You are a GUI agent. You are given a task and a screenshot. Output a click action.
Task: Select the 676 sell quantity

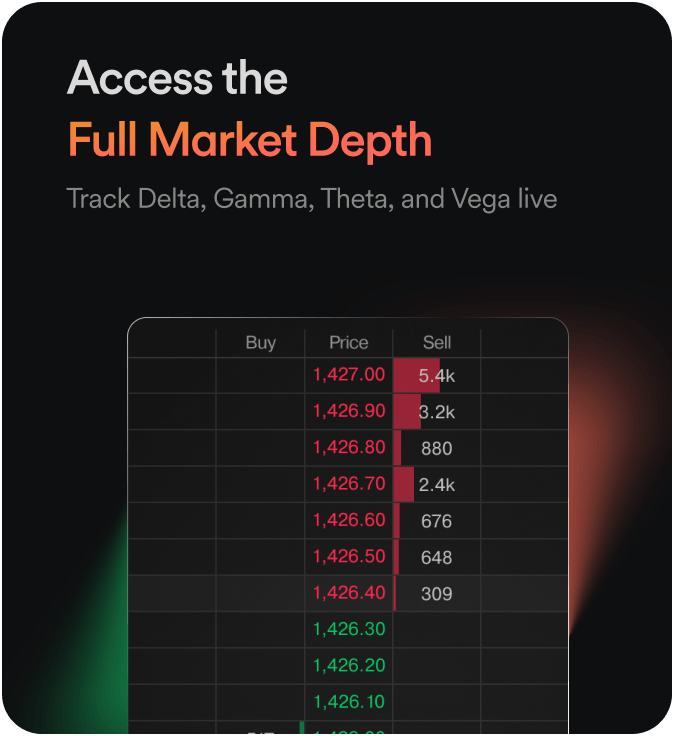click(436, 521)
